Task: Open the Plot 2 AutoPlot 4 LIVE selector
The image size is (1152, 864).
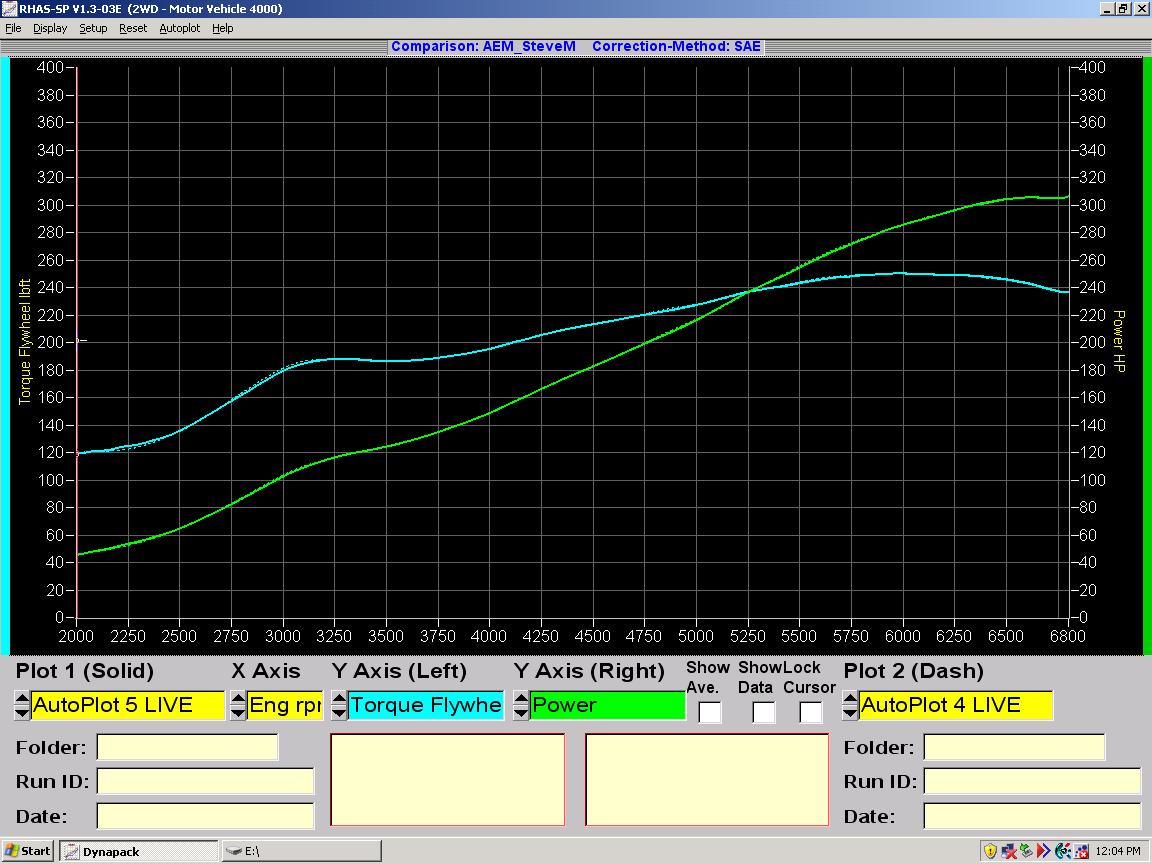Action: [x=955, y=705]
